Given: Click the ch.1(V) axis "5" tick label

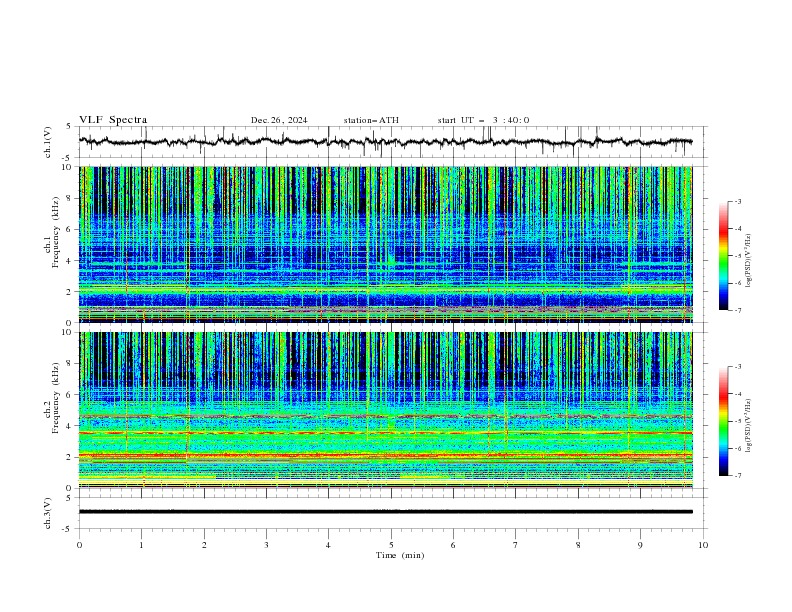Looking at the screenshot, I should [69, 127].
